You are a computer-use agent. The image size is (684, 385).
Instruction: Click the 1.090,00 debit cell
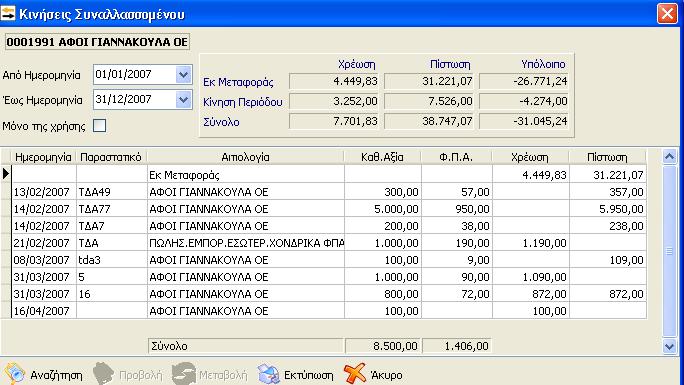(530, 277)
